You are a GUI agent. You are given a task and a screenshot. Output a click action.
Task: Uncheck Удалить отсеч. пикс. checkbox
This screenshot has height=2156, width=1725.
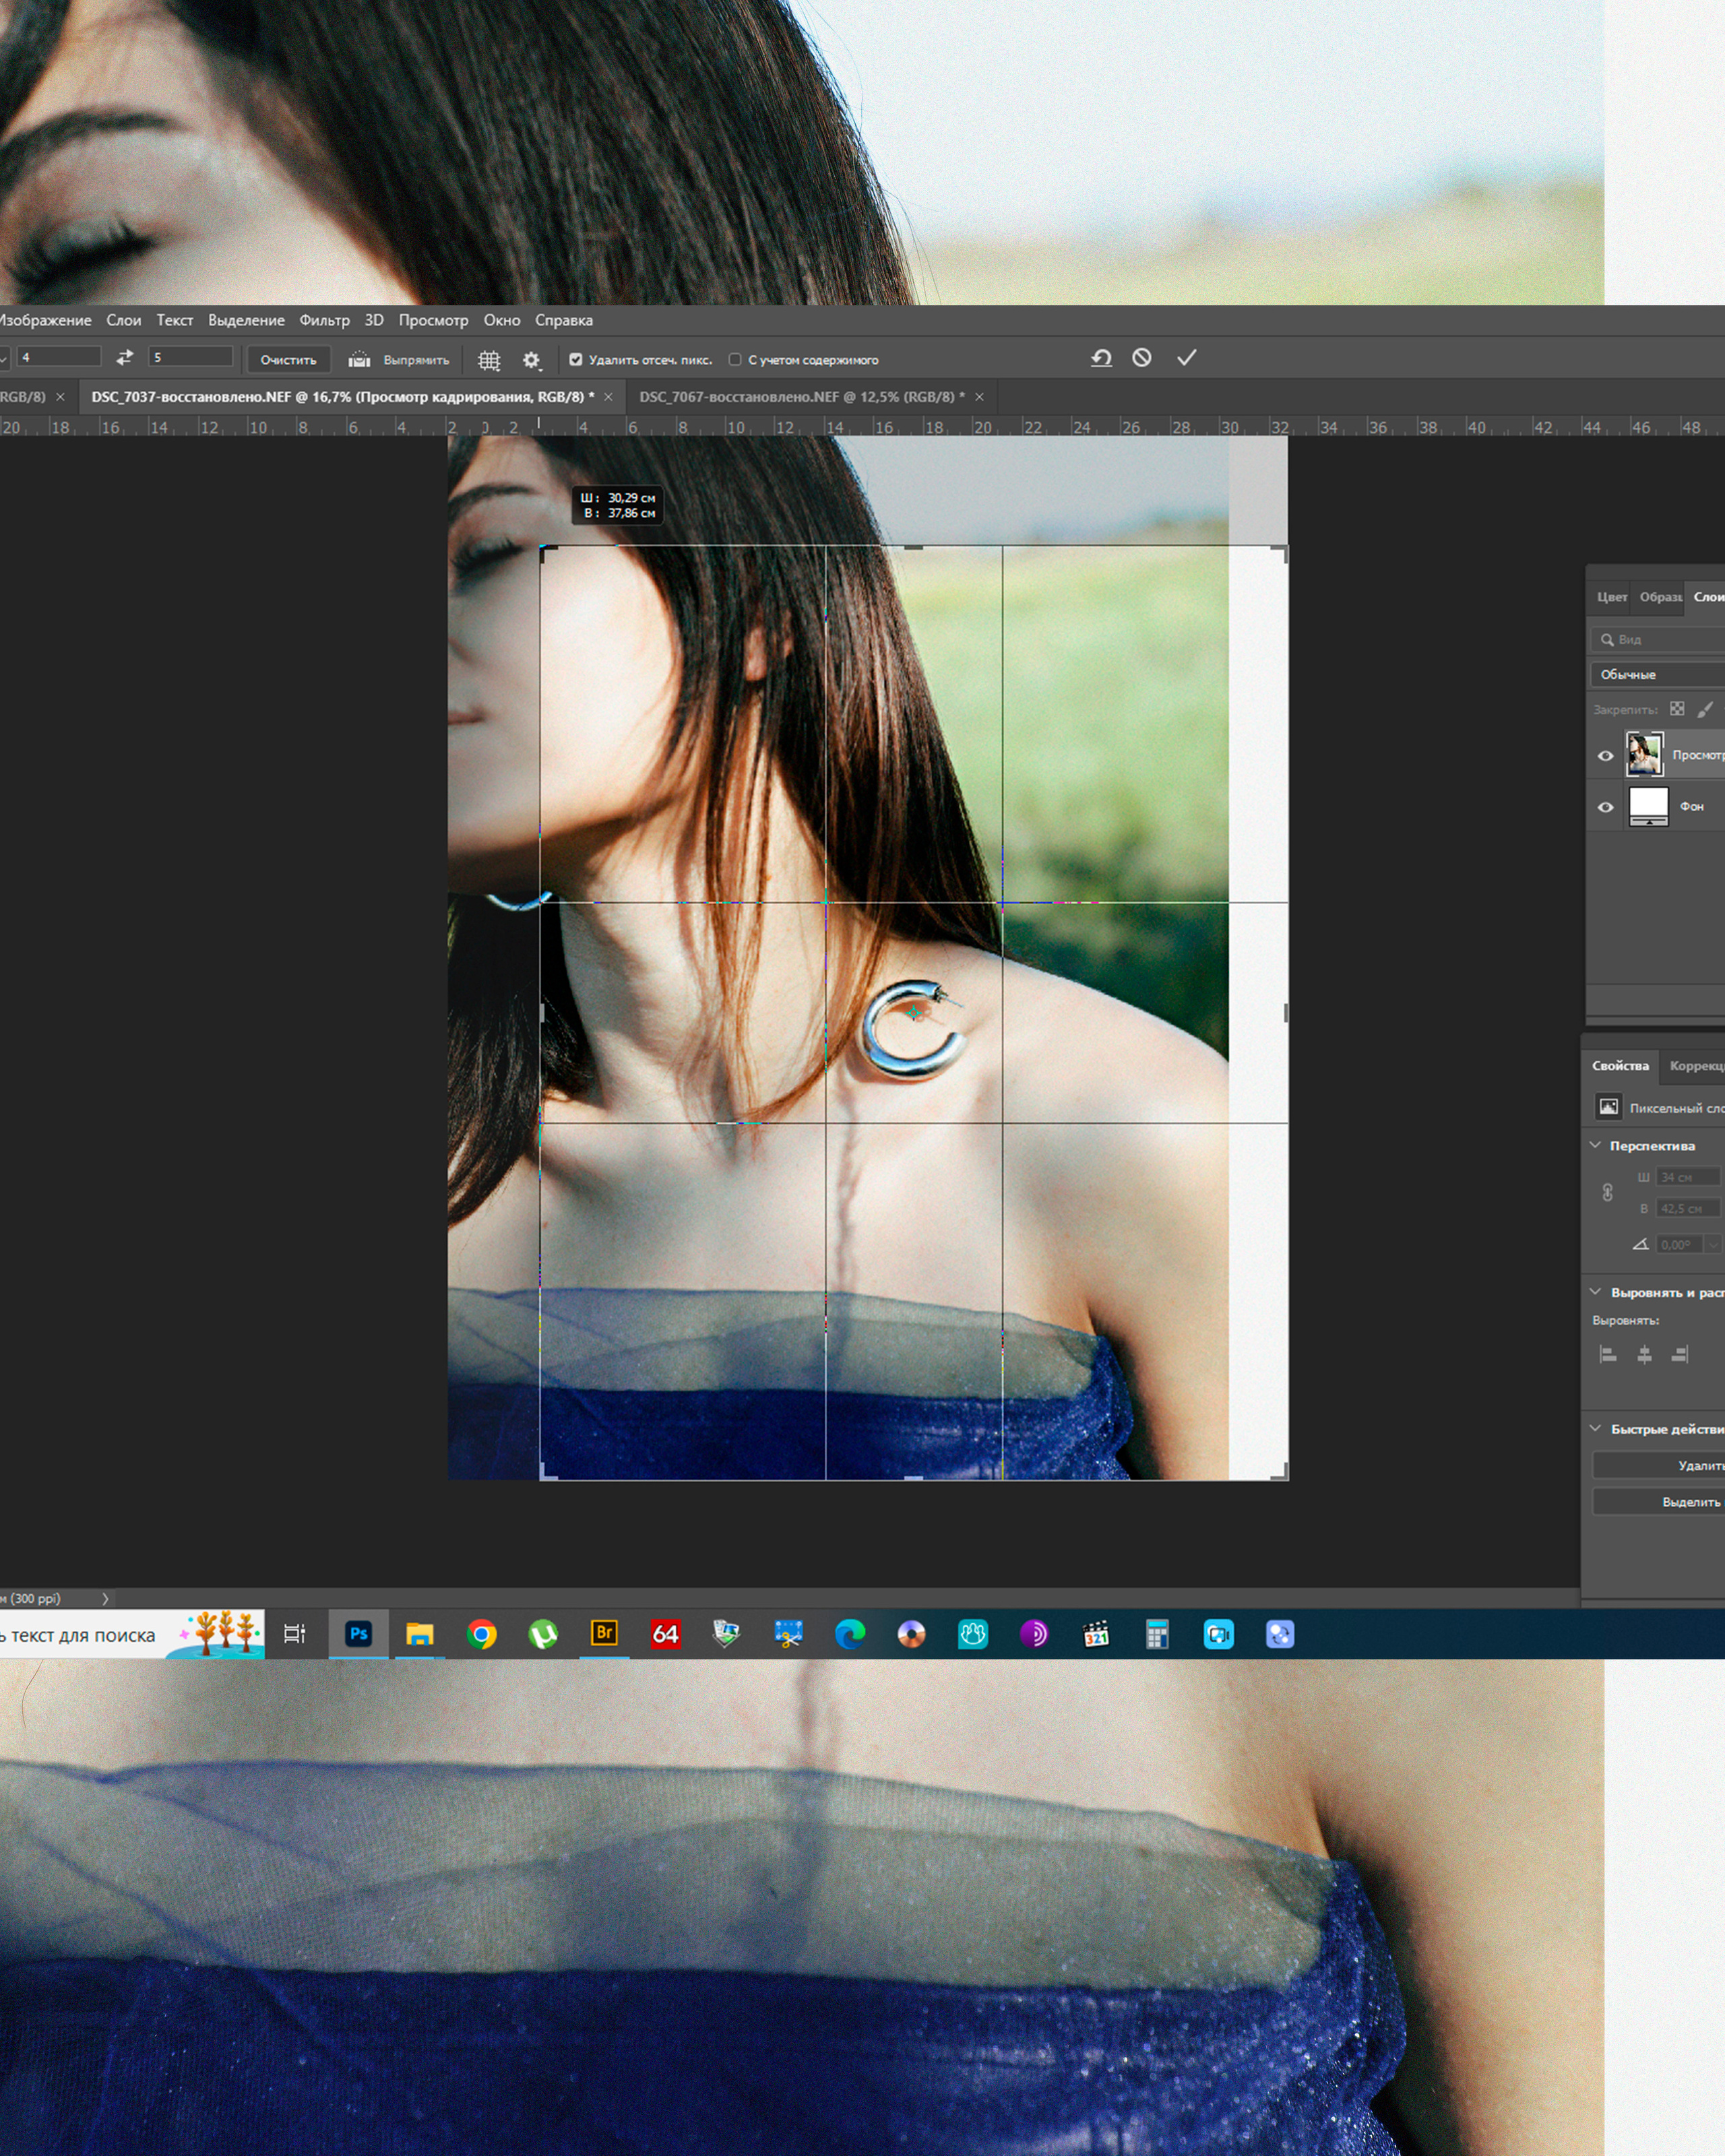[576, 360]
